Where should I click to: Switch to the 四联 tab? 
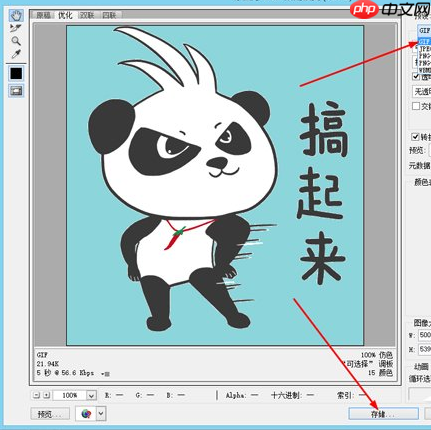point(109,15)
